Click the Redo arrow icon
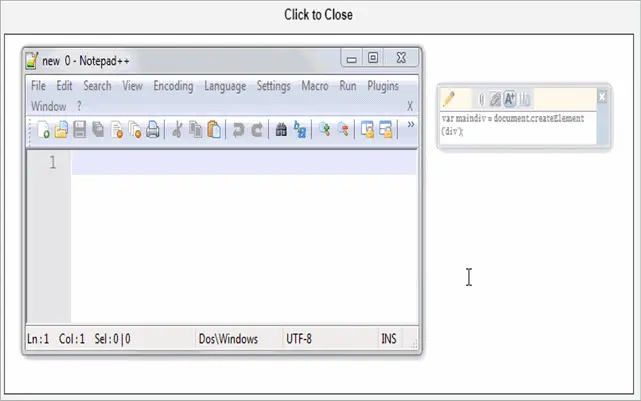641x401 pixels. (257, 130)
